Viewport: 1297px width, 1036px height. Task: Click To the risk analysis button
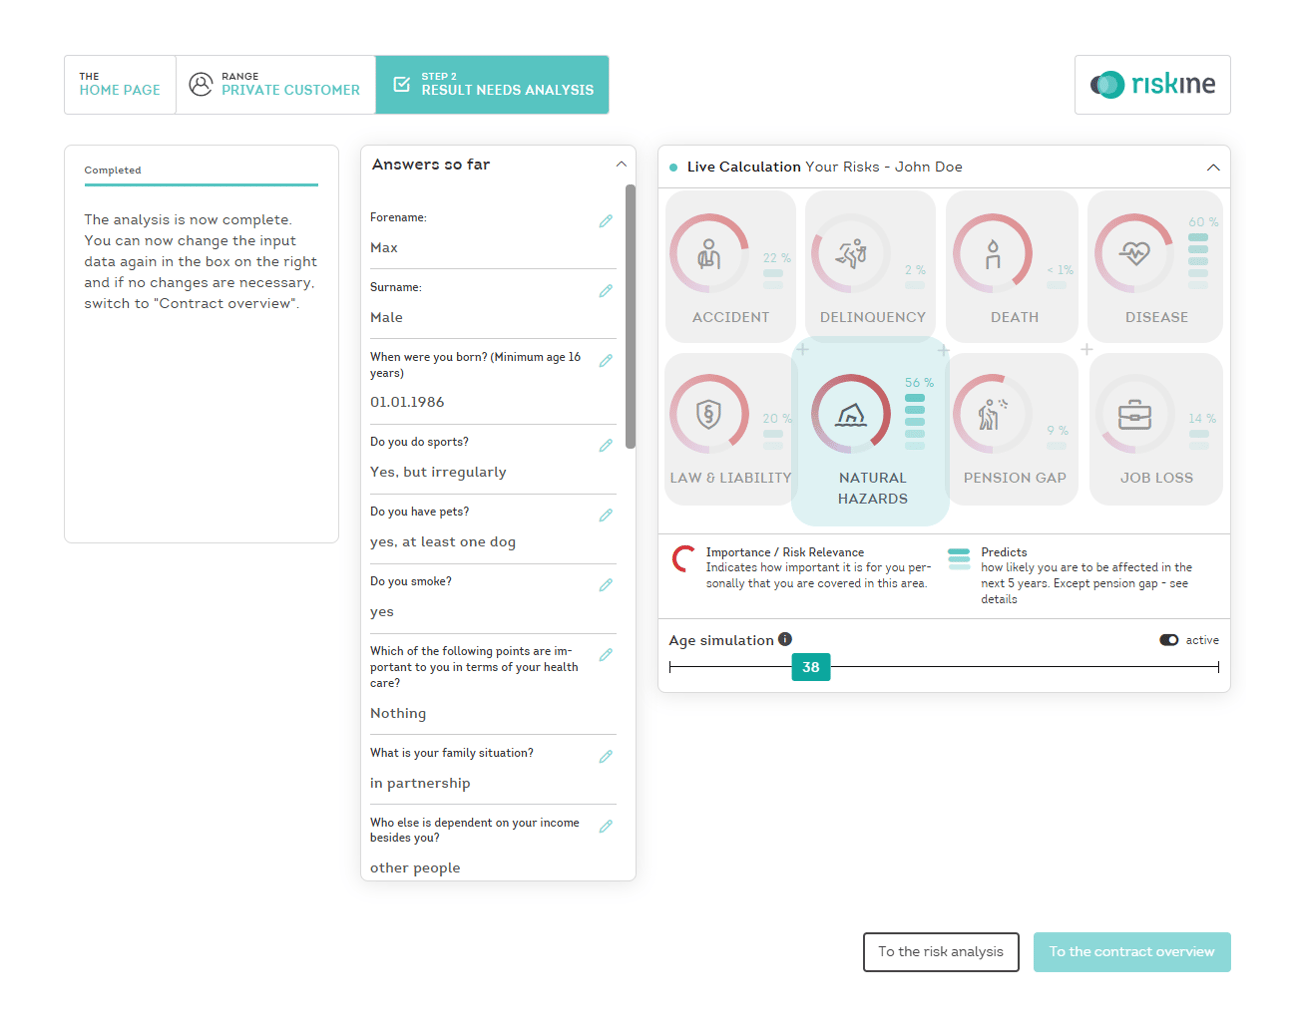click(x=941, y=952)
